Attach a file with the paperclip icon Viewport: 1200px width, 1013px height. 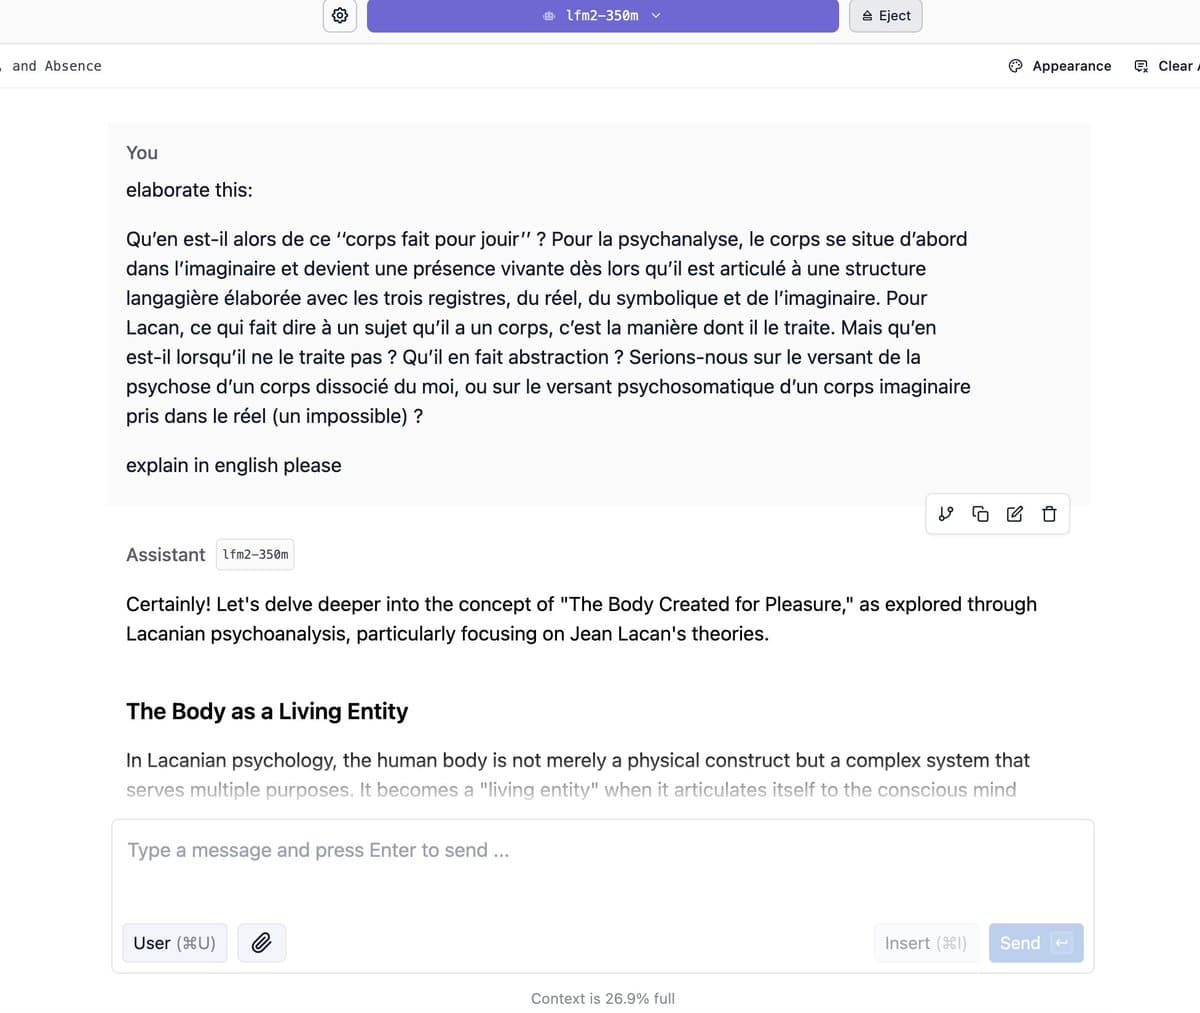pos(261,943)
